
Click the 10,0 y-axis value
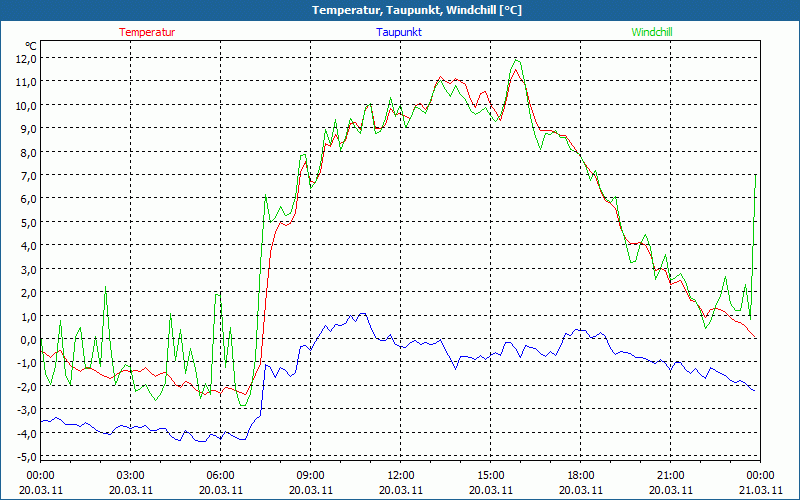pos(27,105)
